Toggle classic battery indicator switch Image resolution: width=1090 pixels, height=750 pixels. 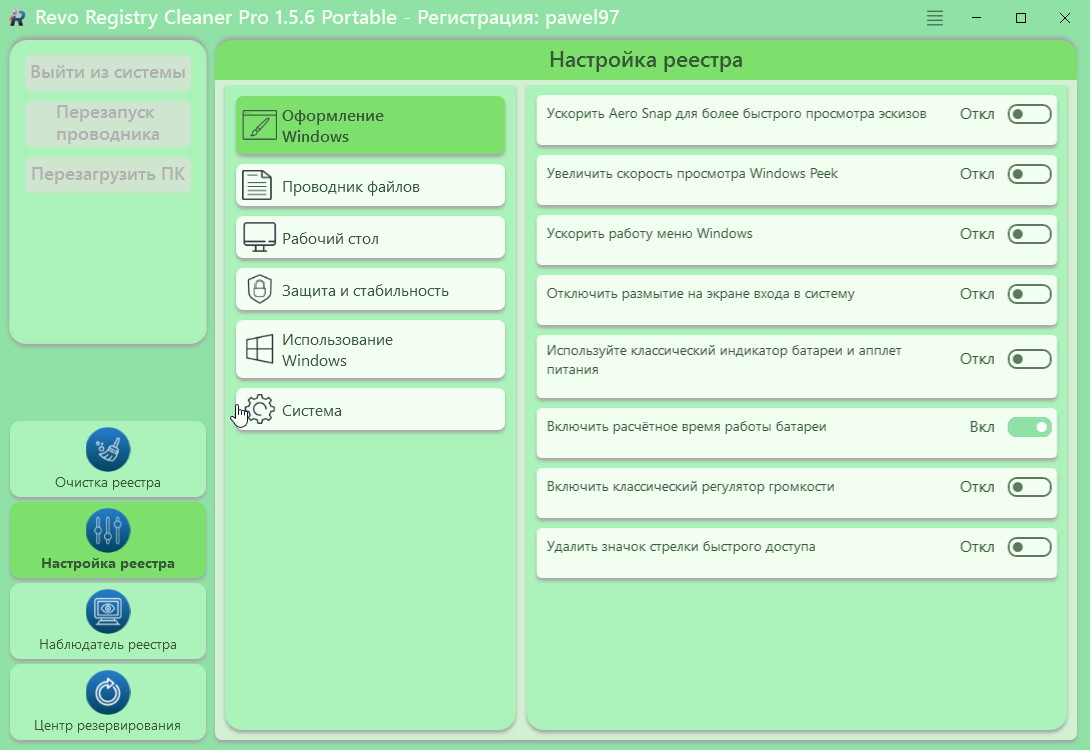coord(1030,359)
